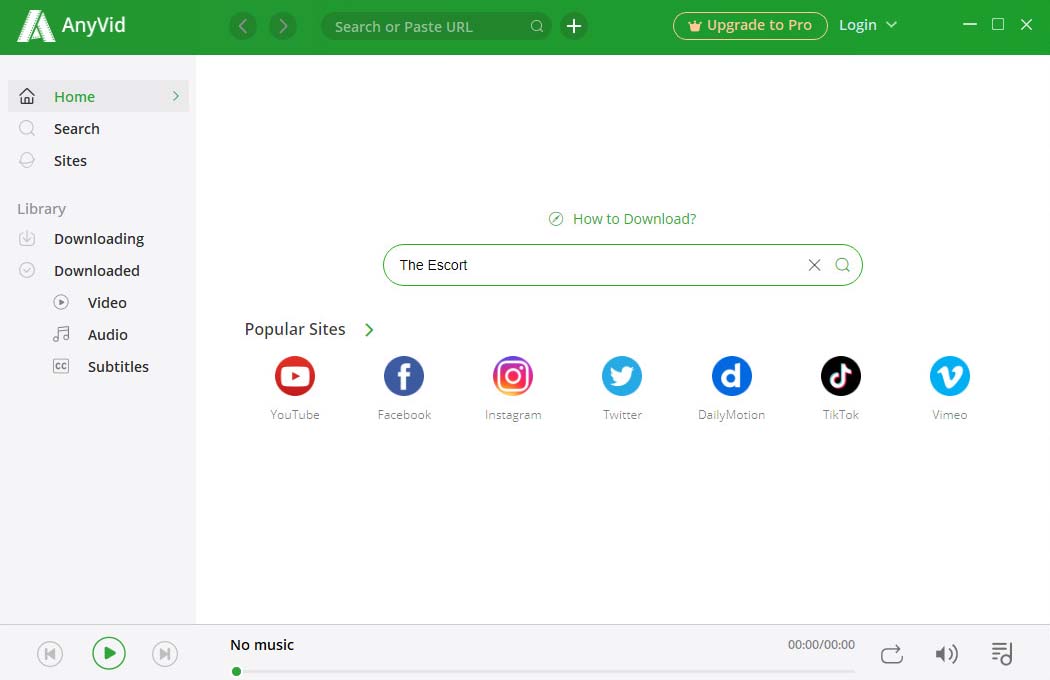Click the top bar search magnifier icon
This screenshot has height=680, width=1050.
(536, 26)
